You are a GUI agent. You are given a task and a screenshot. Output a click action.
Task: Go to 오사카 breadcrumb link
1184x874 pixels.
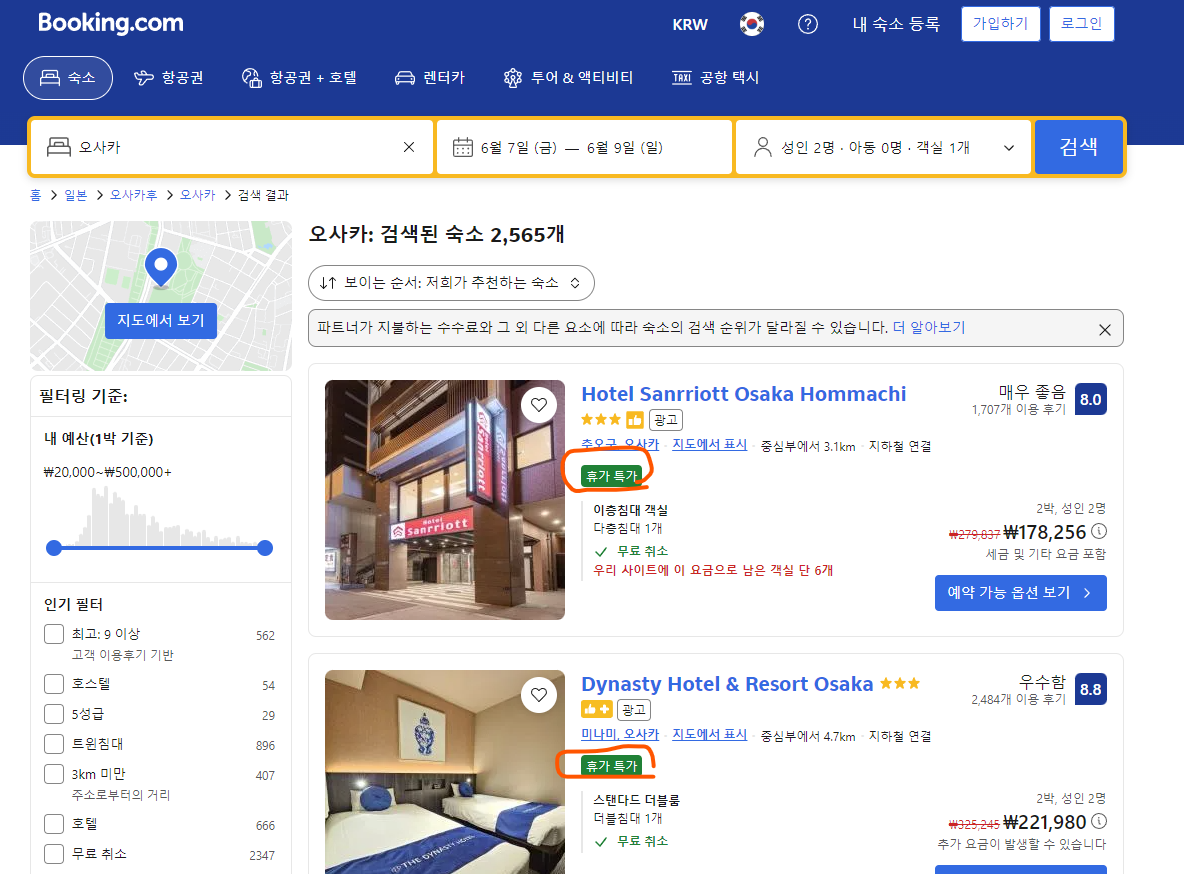198,195
